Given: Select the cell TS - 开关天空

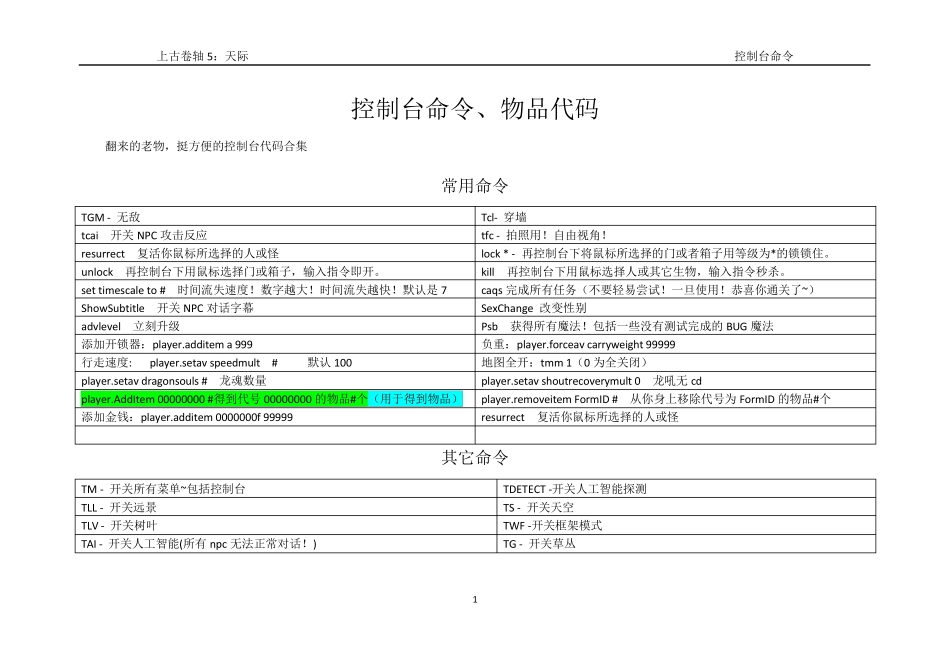Looking at the screenshot, I should click(686, 507).
